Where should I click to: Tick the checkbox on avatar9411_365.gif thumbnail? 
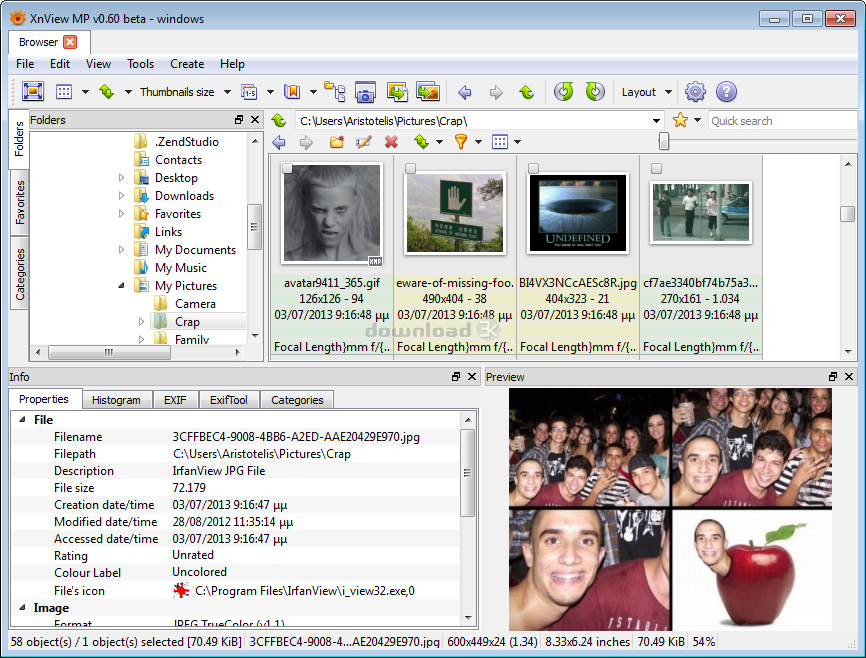click(288, 168)
